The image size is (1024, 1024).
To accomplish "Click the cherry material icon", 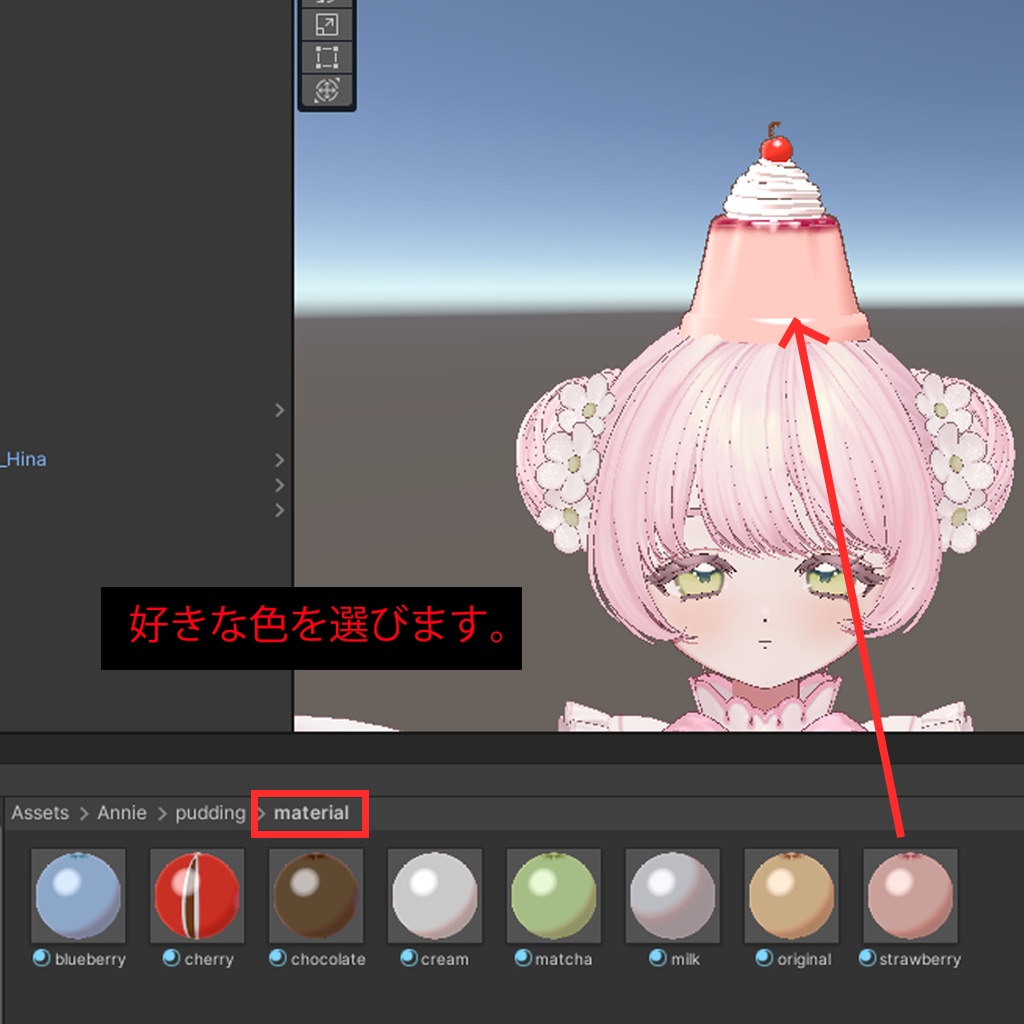I will [x=197, y=897].
